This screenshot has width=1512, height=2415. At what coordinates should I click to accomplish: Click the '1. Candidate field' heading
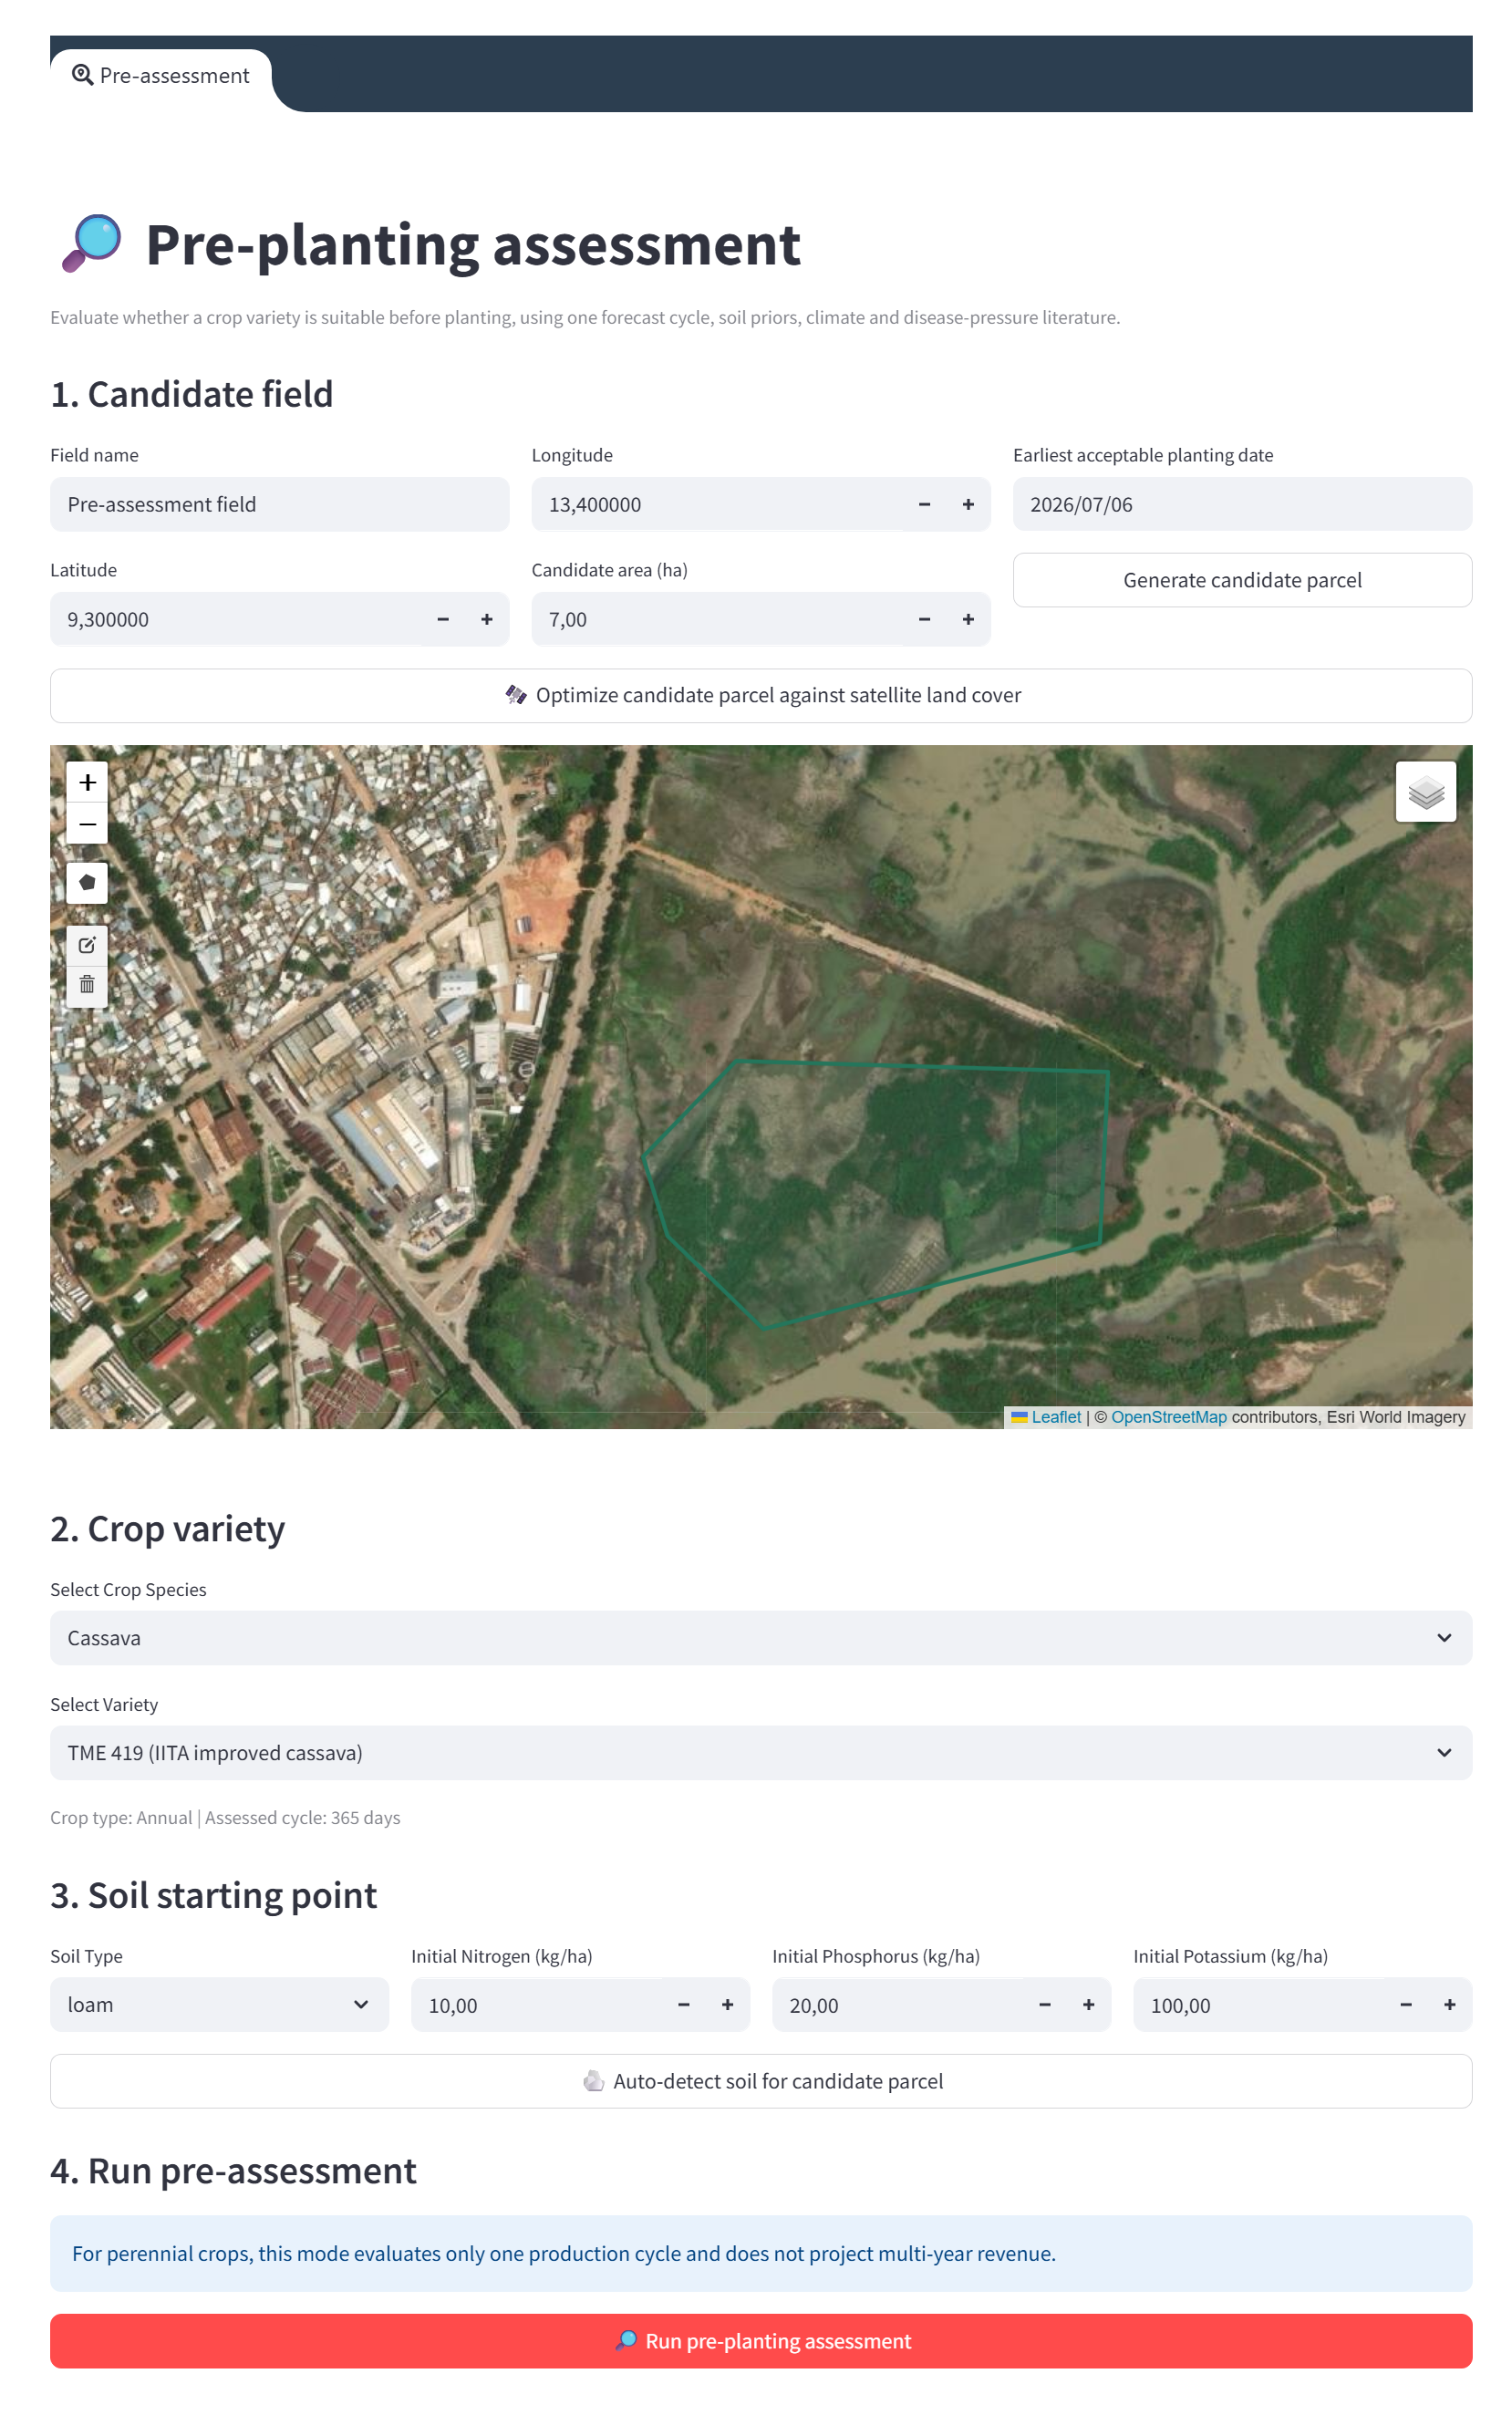tap(192, 395)
